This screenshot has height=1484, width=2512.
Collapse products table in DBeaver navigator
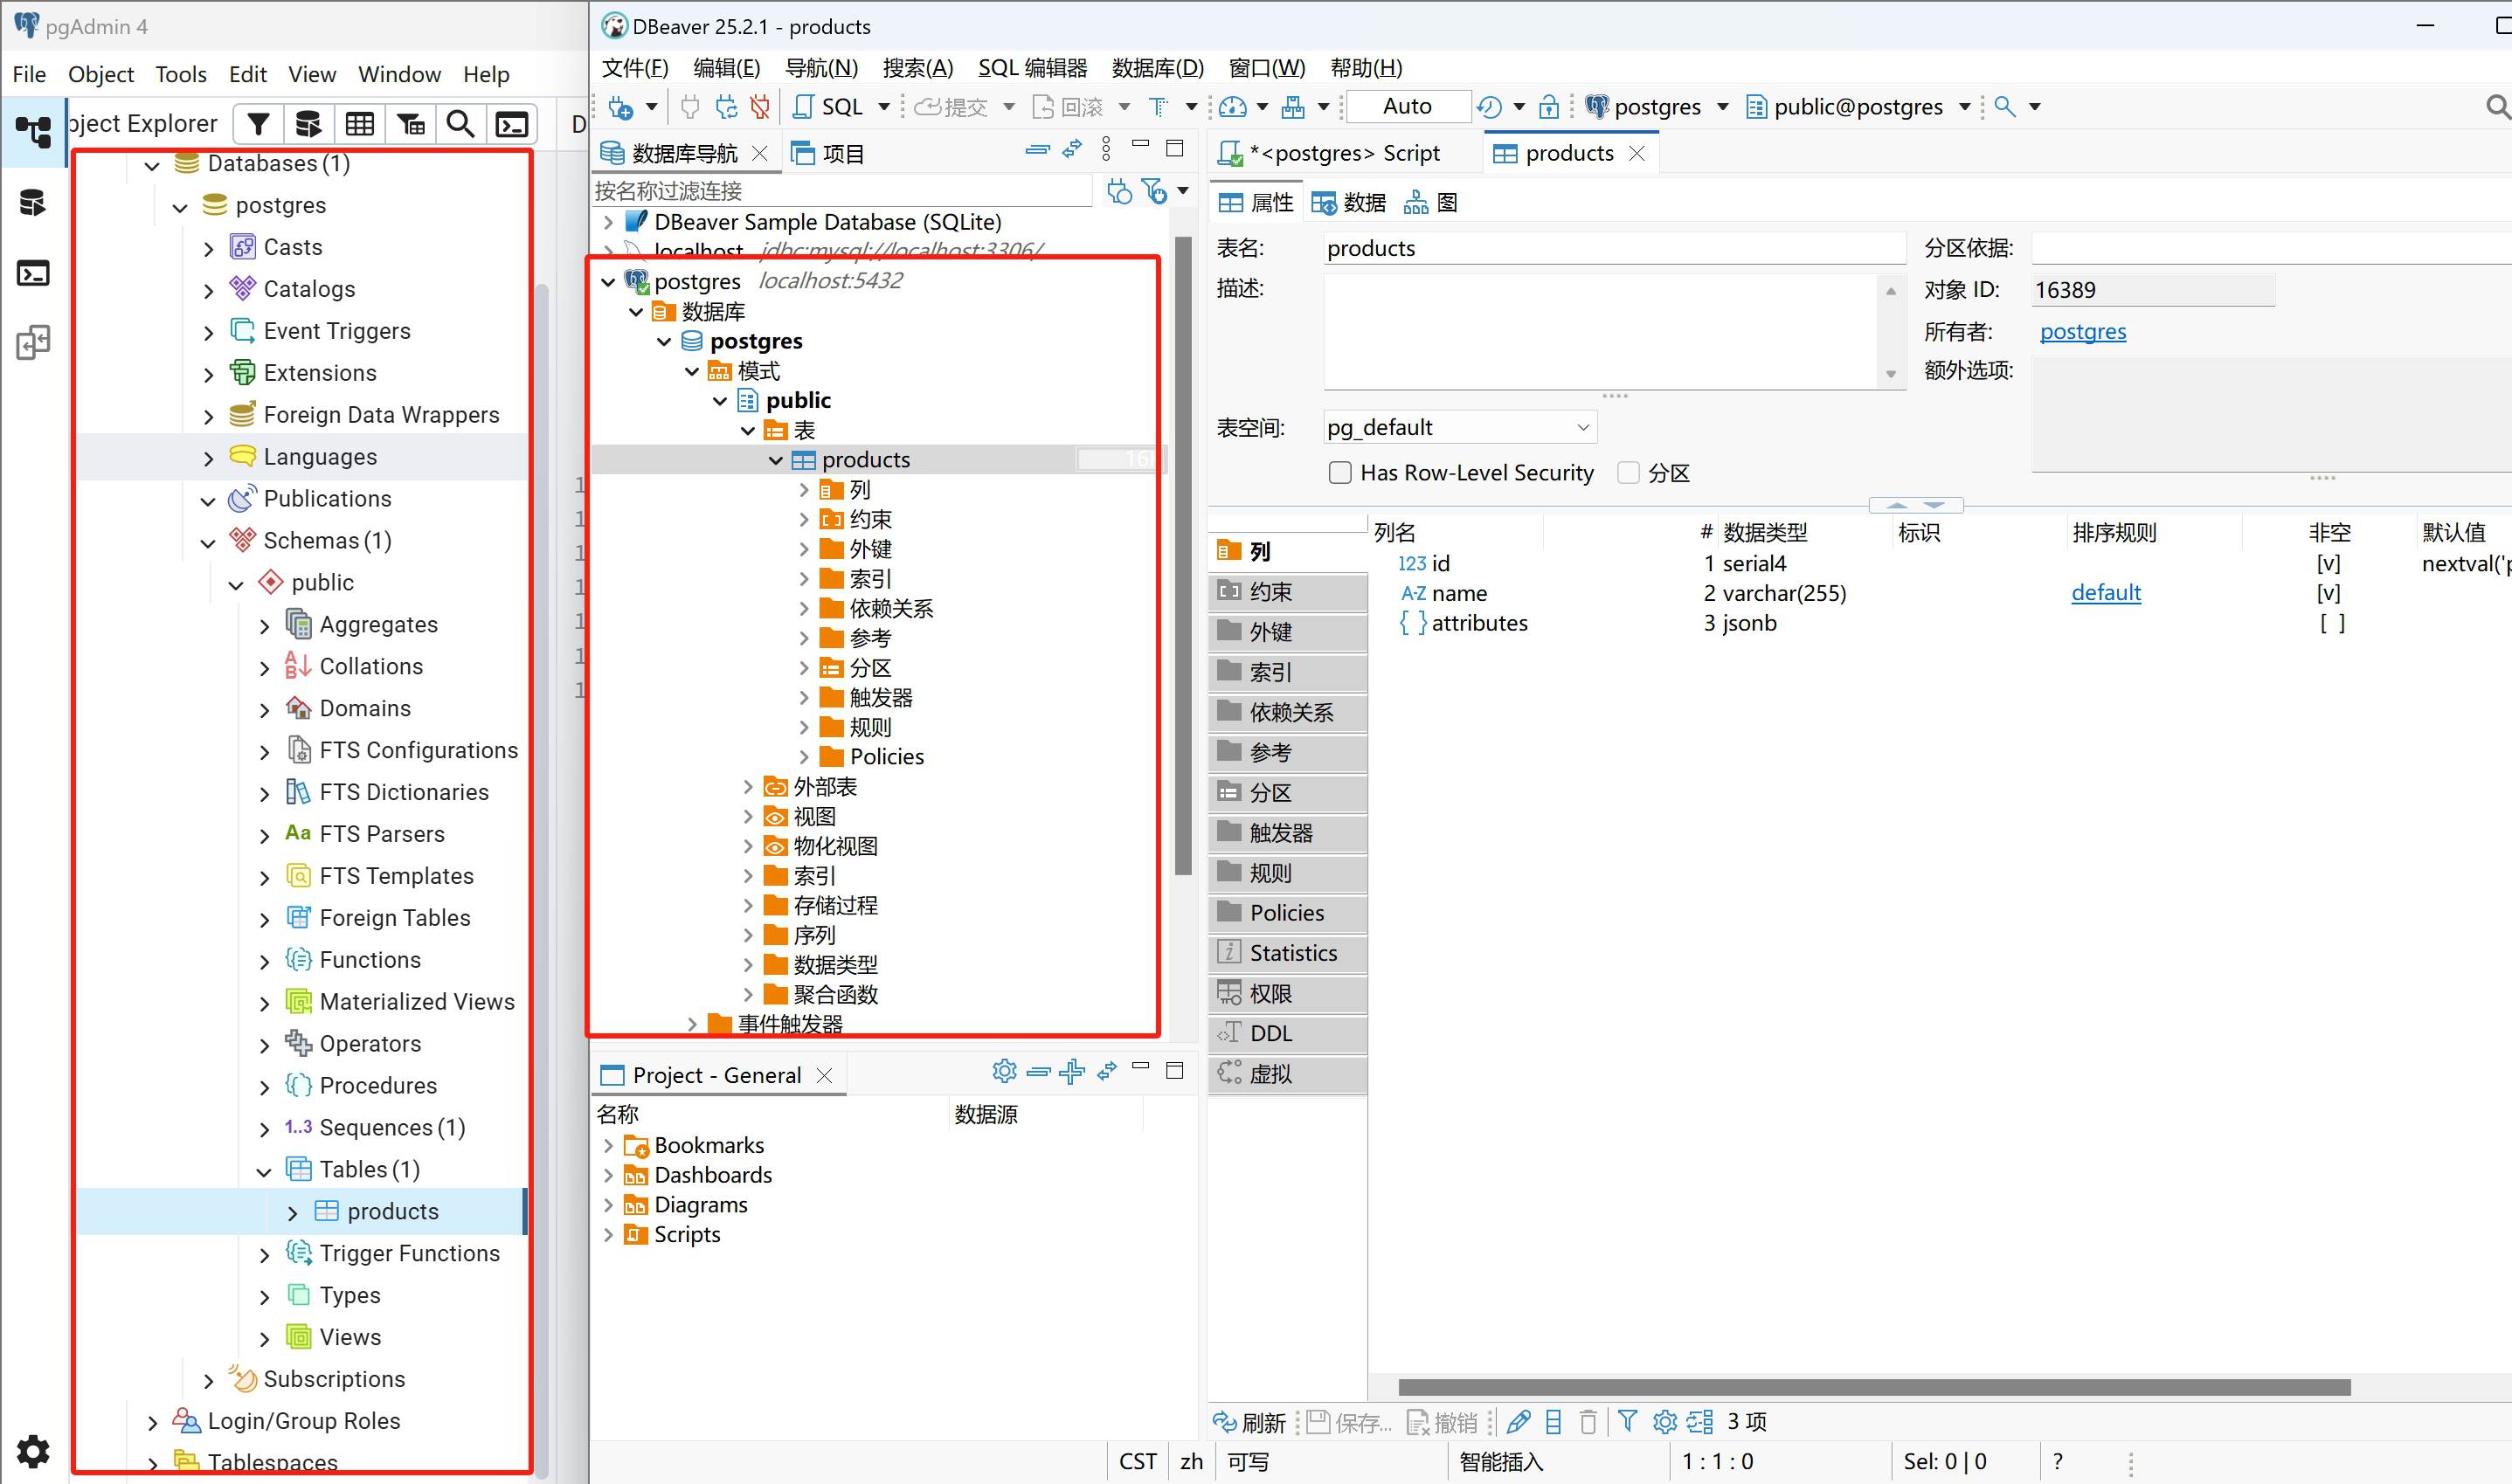(x=776, y=460)
